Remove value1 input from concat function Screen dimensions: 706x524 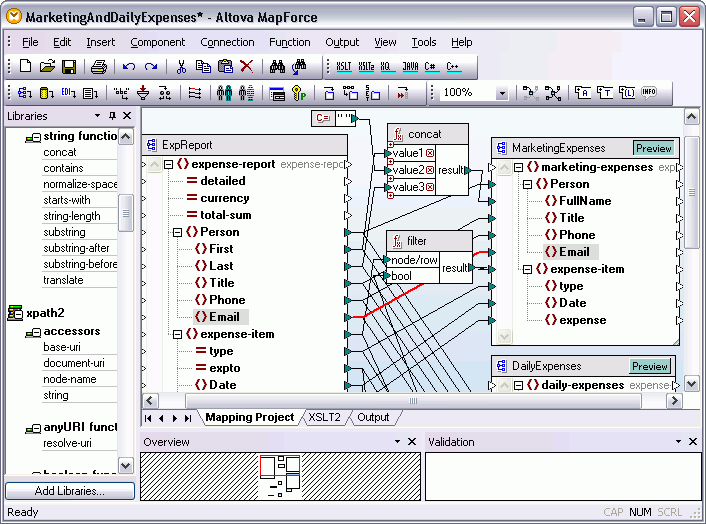click(430, 153)
